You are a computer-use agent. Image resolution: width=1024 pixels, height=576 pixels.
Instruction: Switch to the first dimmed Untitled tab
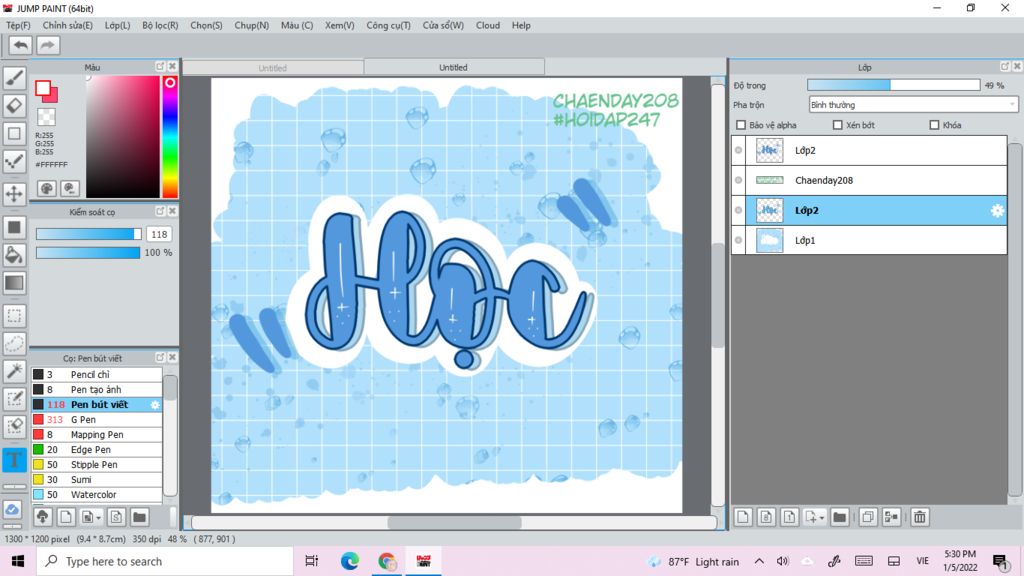point(272,67)
